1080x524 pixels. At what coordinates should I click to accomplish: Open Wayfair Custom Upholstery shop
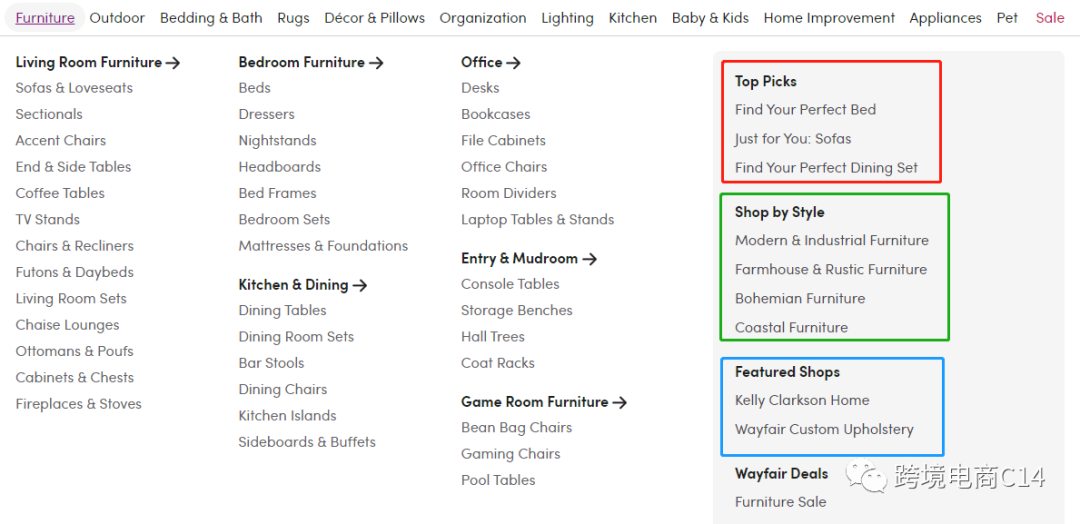824,430
